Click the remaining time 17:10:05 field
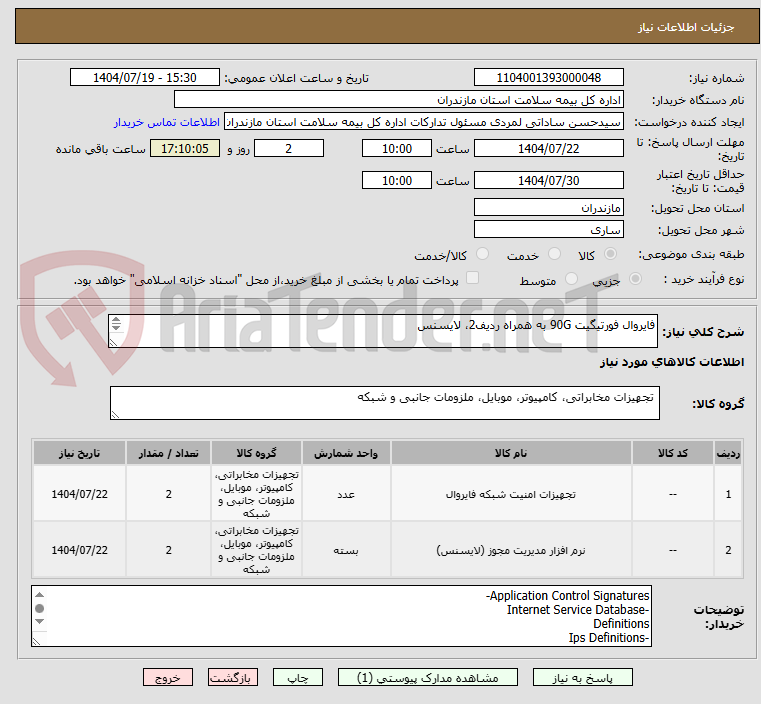This screenshot has height=704, width=761. click(x=184, y=148)
